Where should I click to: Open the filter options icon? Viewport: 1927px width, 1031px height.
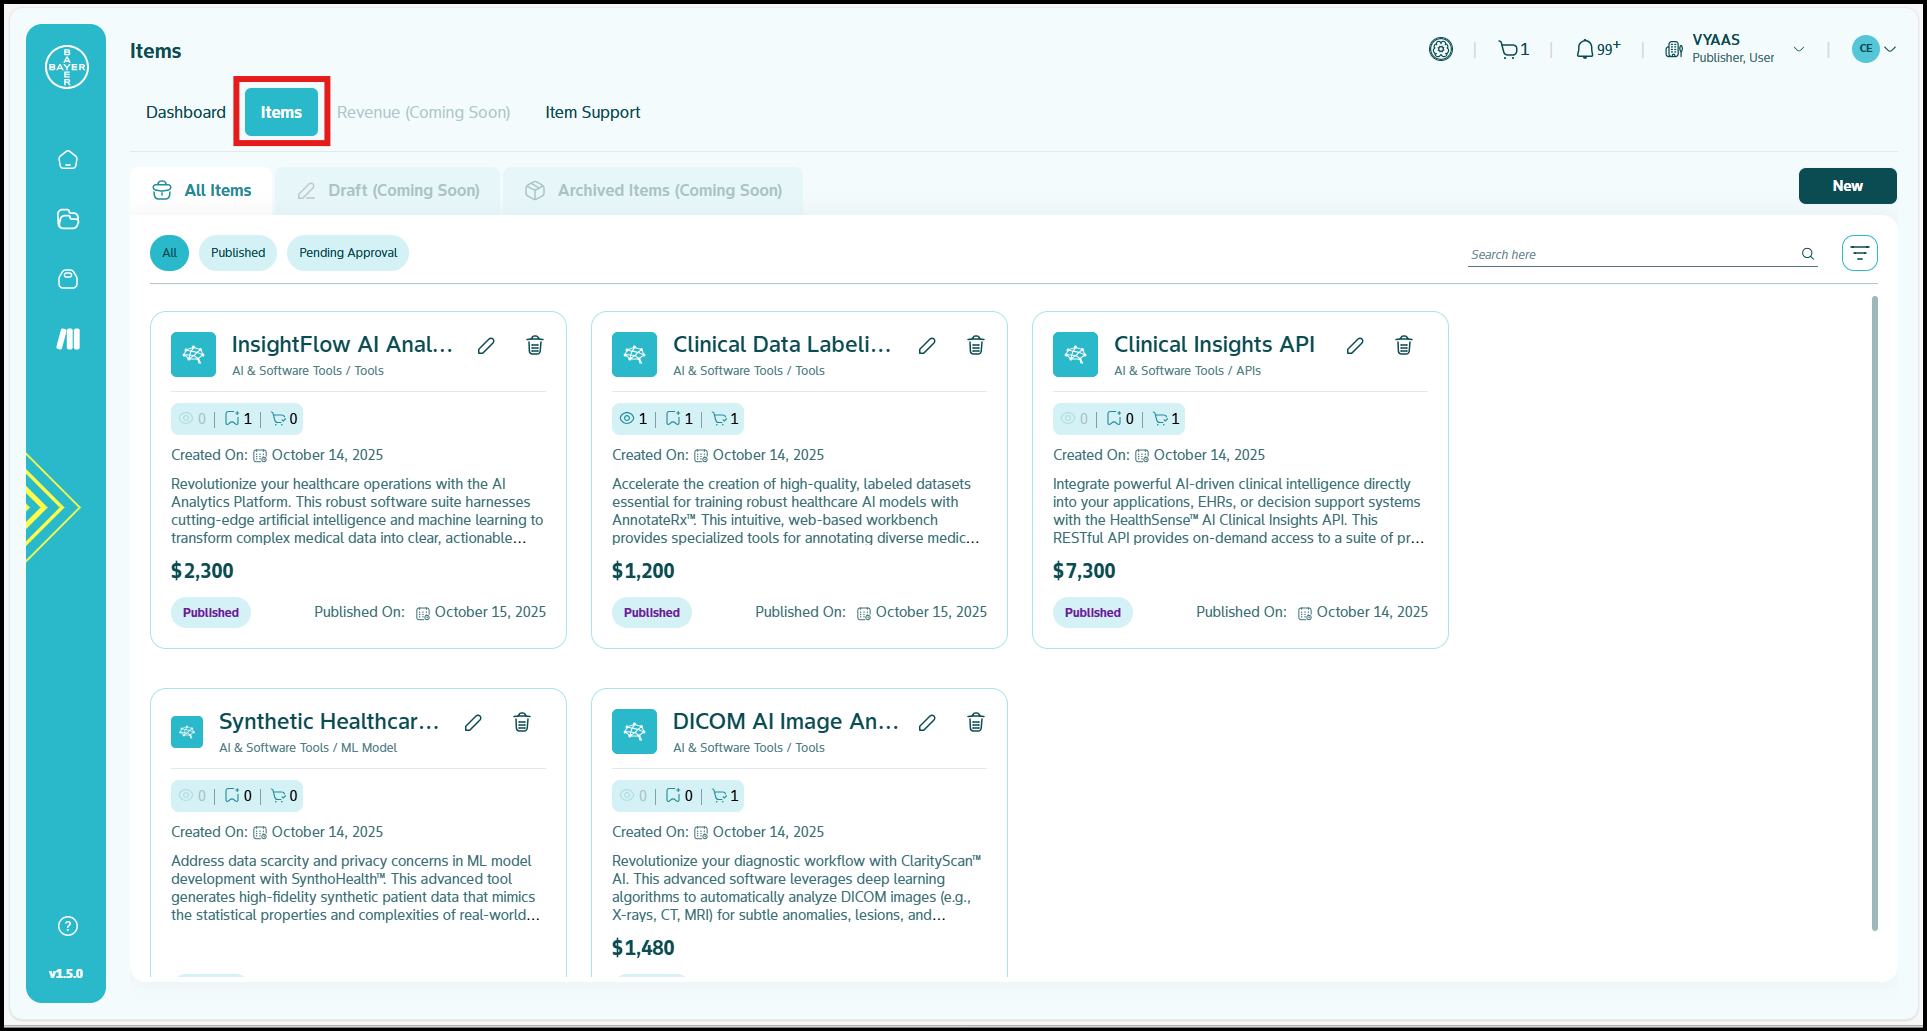1859,253
